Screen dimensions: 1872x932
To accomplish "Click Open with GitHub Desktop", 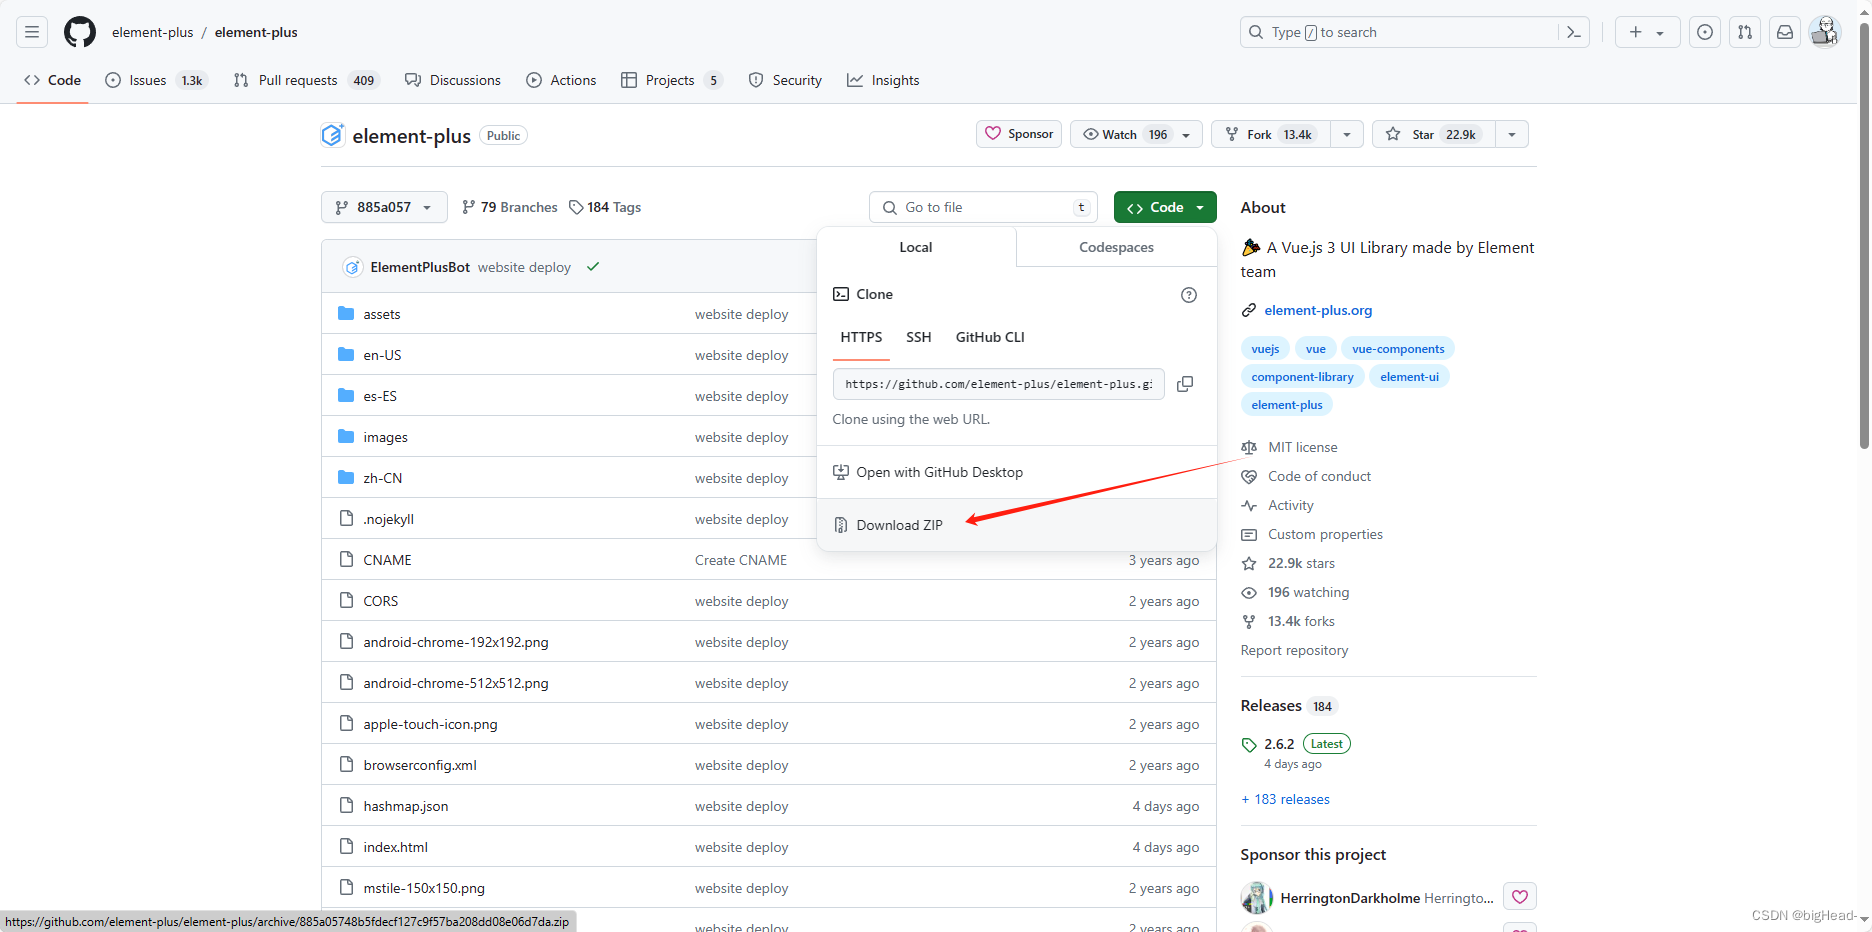I will [x=1016, y=472].
